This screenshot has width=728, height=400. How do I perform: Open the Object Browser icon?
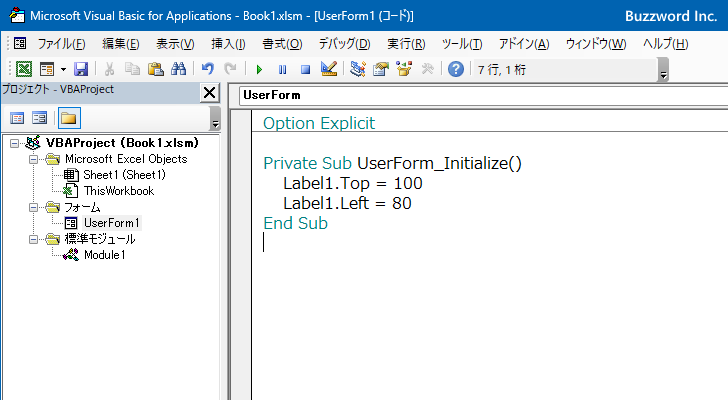[x=404, y=69]
